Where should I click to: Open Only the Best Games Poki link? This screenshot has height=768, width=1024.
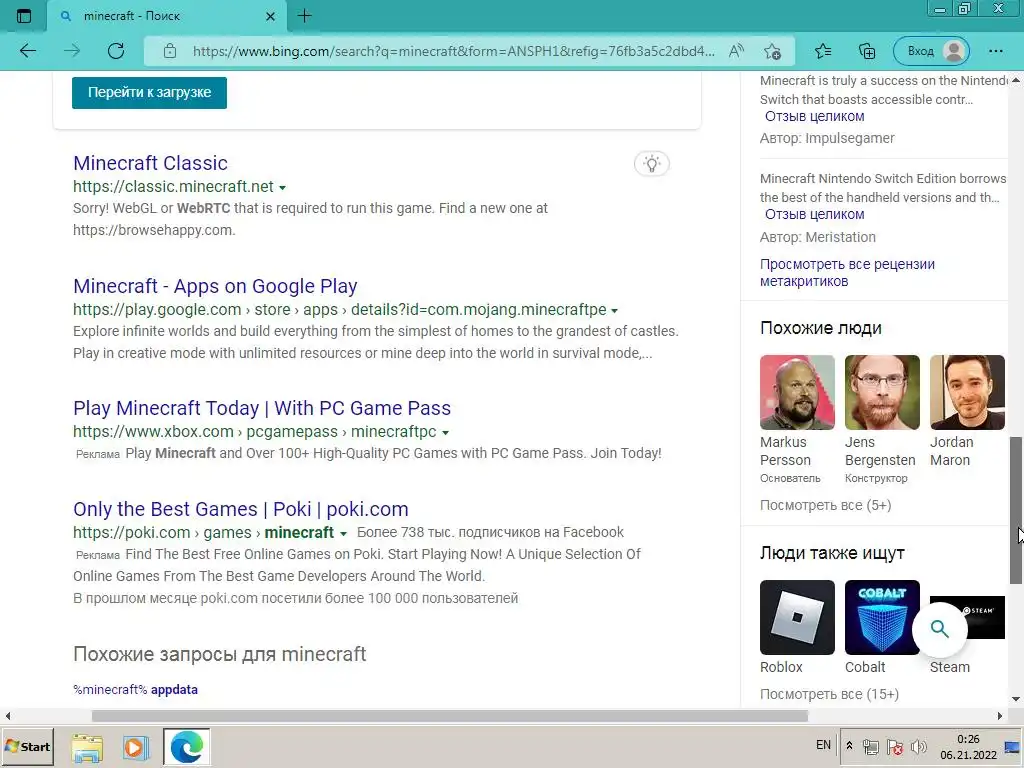(240, 509)
